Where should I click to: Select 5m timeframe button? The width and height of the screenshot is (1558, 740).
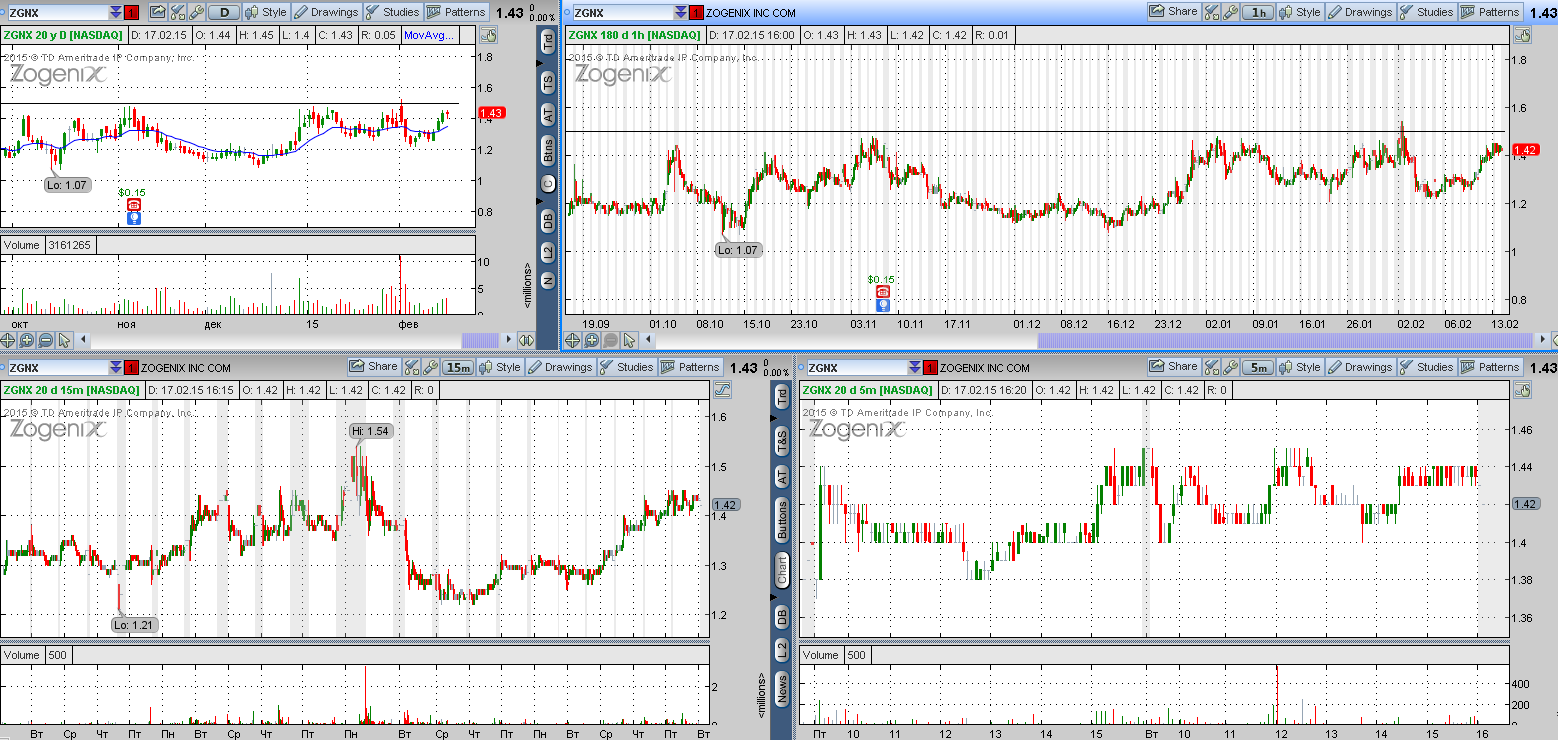(x=1258, y=367)
